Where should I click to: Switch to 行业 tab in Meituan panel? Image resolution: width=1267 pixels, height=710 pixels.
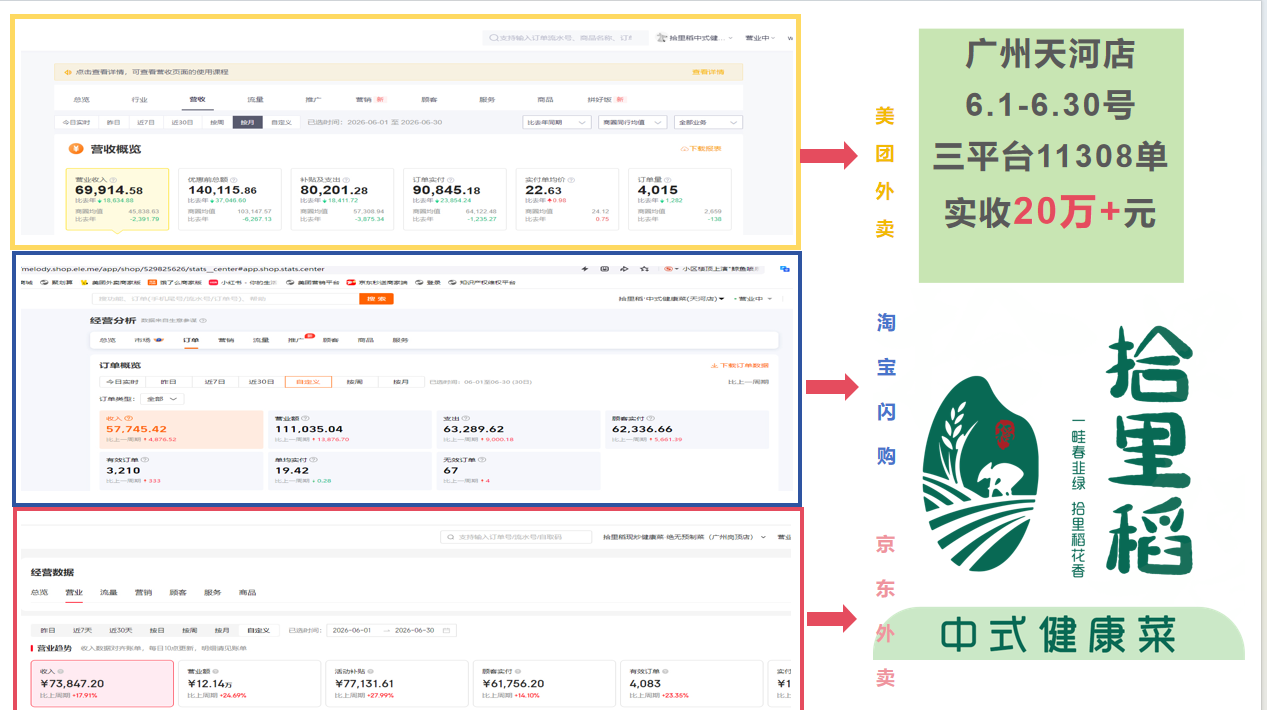tap(139, 100)
